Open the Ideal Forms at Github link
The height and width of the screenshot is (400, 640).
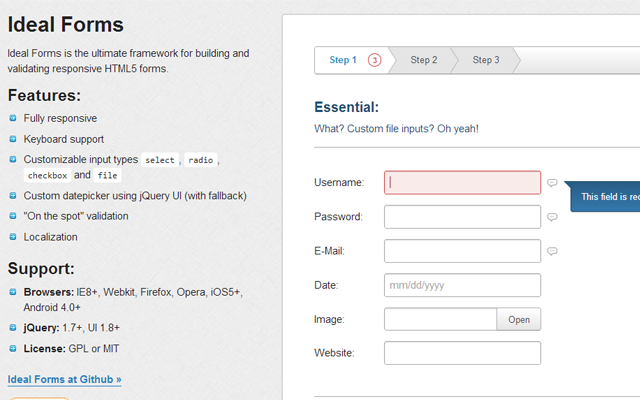(x=64, y=380)
